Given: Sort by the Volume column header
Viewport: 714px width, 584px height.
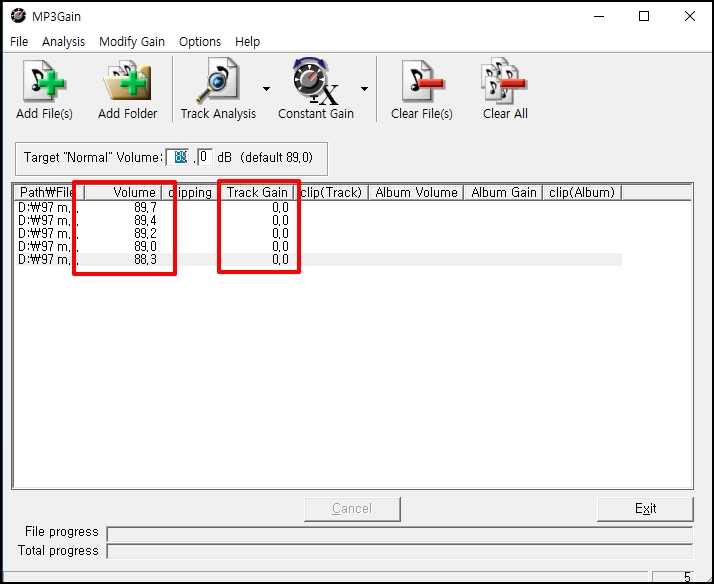Looking at the screenshot, I should coord(123,193).
